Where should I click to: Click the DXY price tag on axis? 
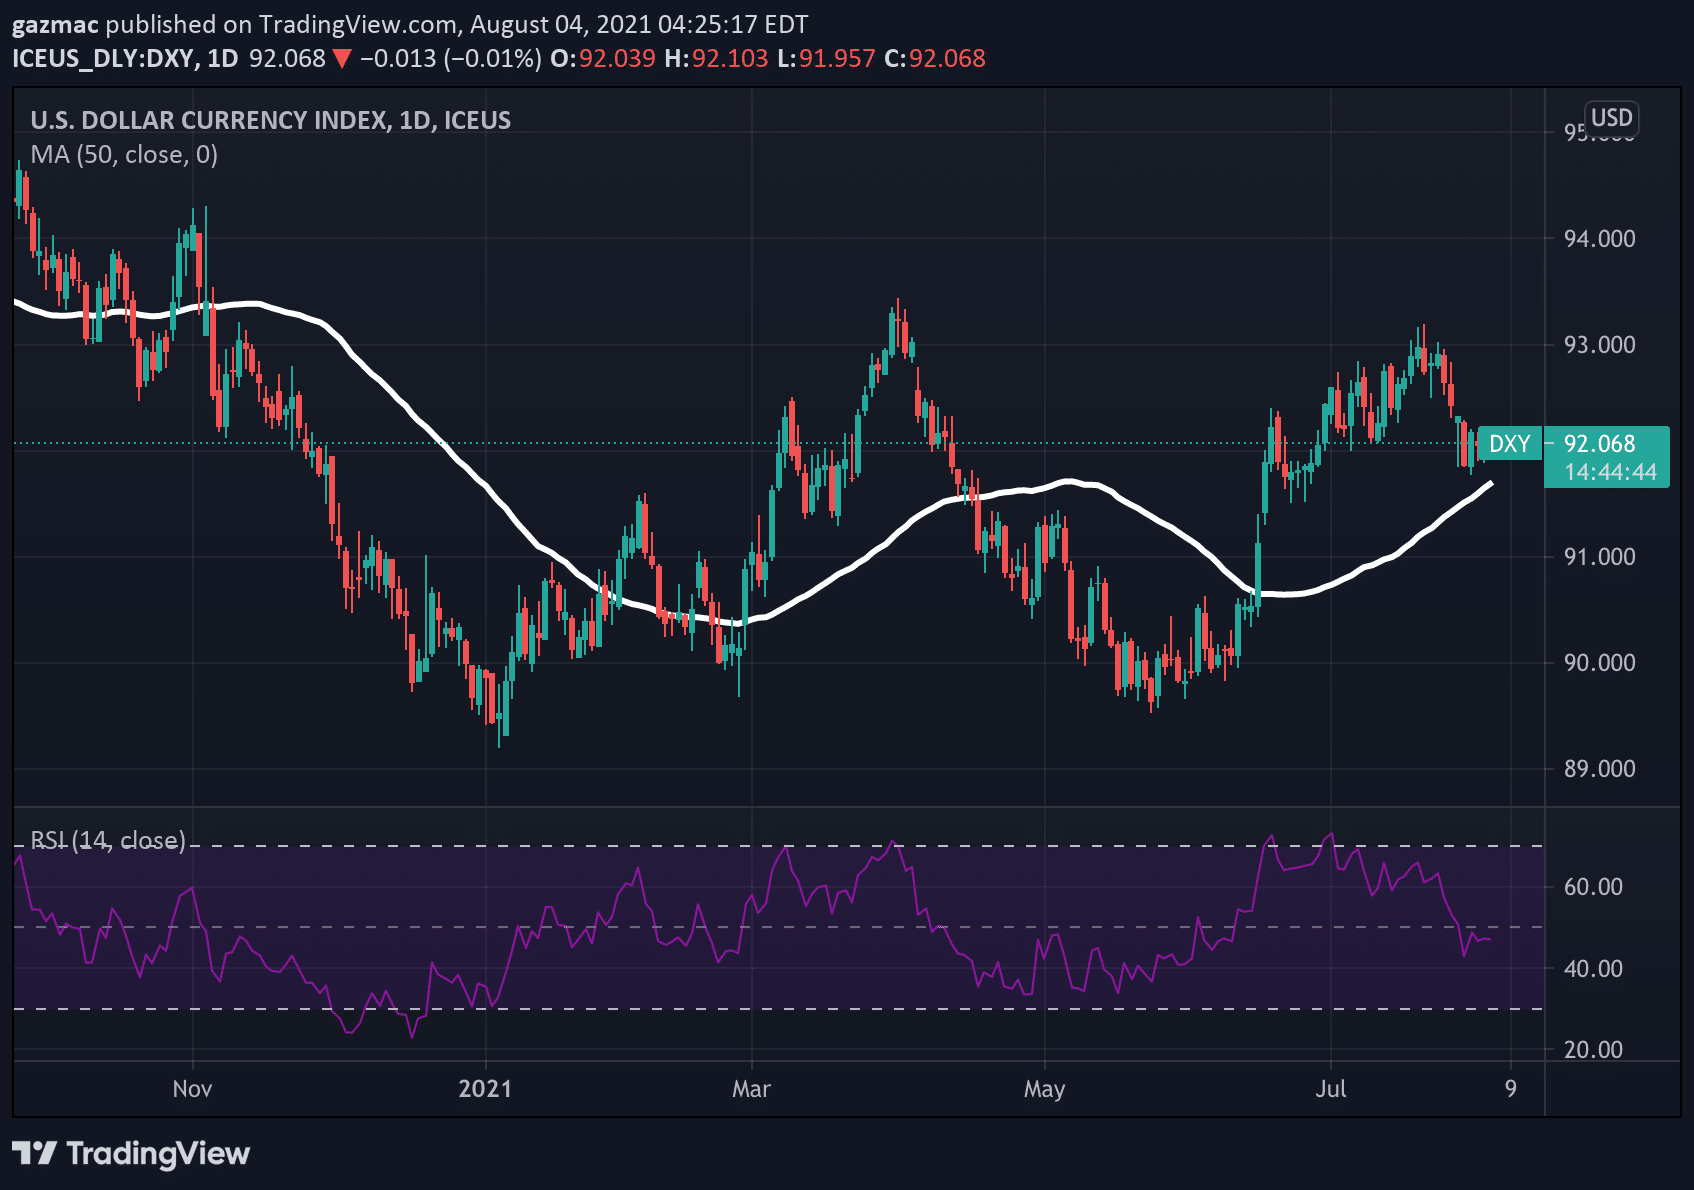click(x=1509, y=444)
